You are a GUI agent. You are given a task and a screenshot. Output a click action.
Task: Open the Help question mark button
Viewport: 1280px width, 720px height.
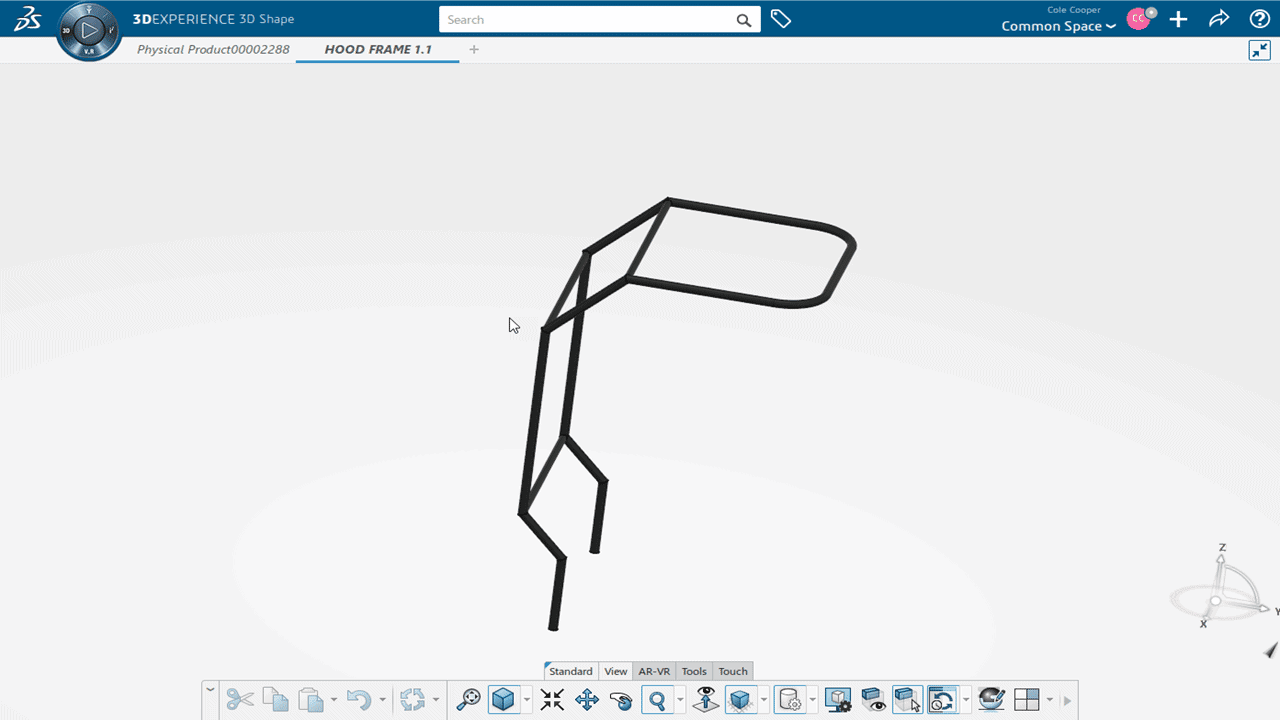pyautogui.click(x=1259, y=19)
